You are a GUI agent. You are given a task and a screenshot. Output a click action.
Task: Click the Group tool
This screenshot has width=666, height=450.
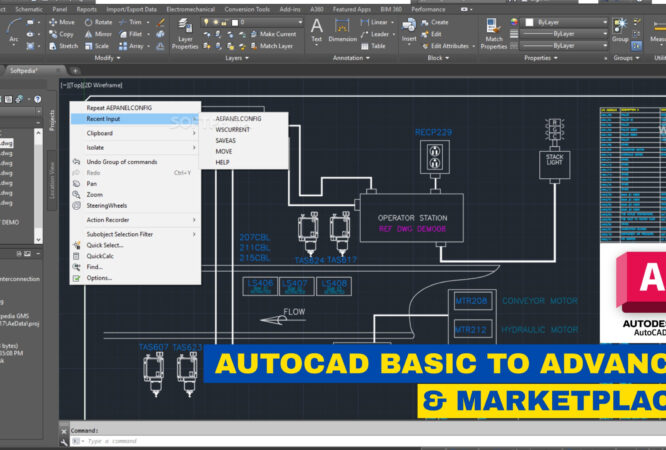620,30
